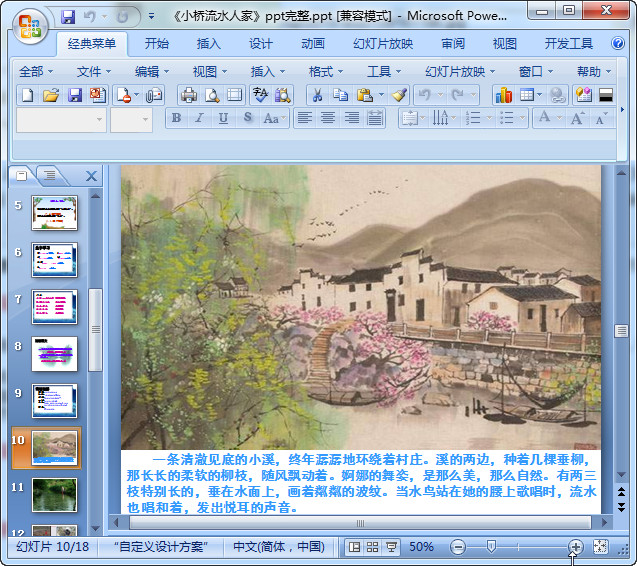Image resolution: width=637 pixels, height=566 pixels.
Task: Switch to the 动画 ribbon tab
Action: 312,43
